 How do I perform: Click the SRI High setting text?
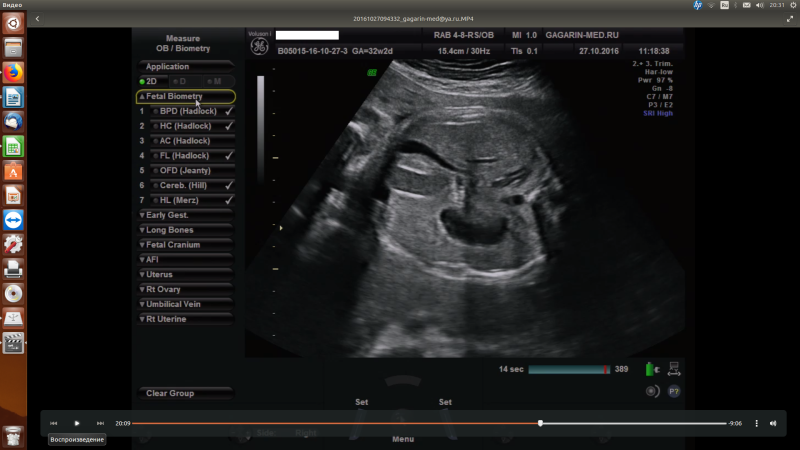(658, 113)
